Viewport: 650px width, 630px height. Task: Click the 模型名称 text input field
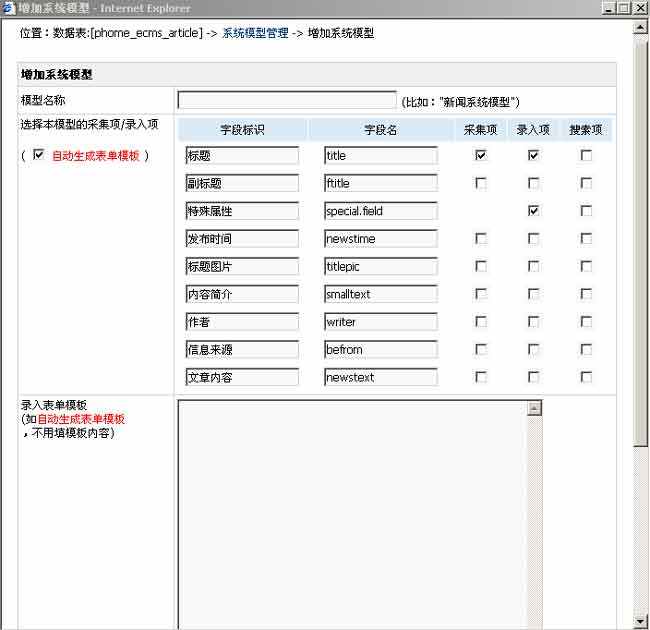[287, 100]
